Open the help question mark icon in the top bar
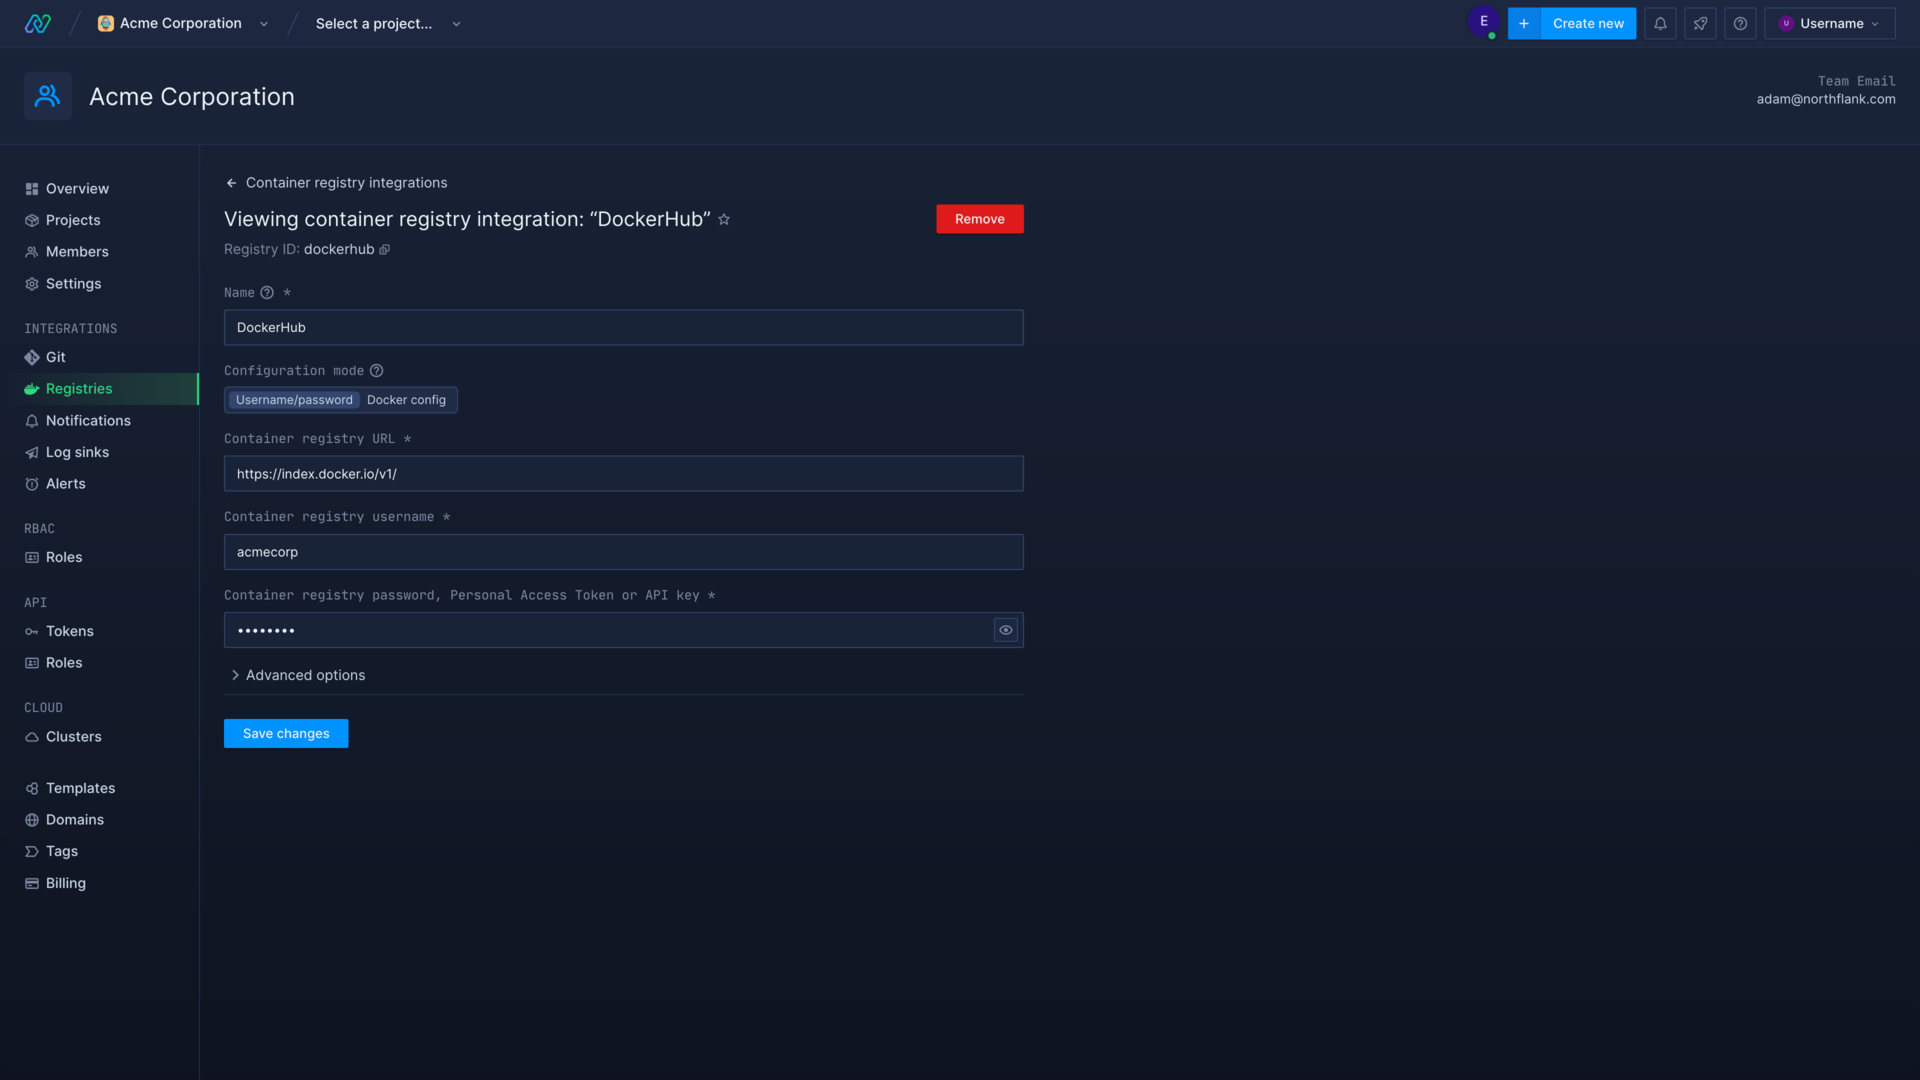The height and width of the screenshot is (1080, 1920). click(x=1740, y=23)
